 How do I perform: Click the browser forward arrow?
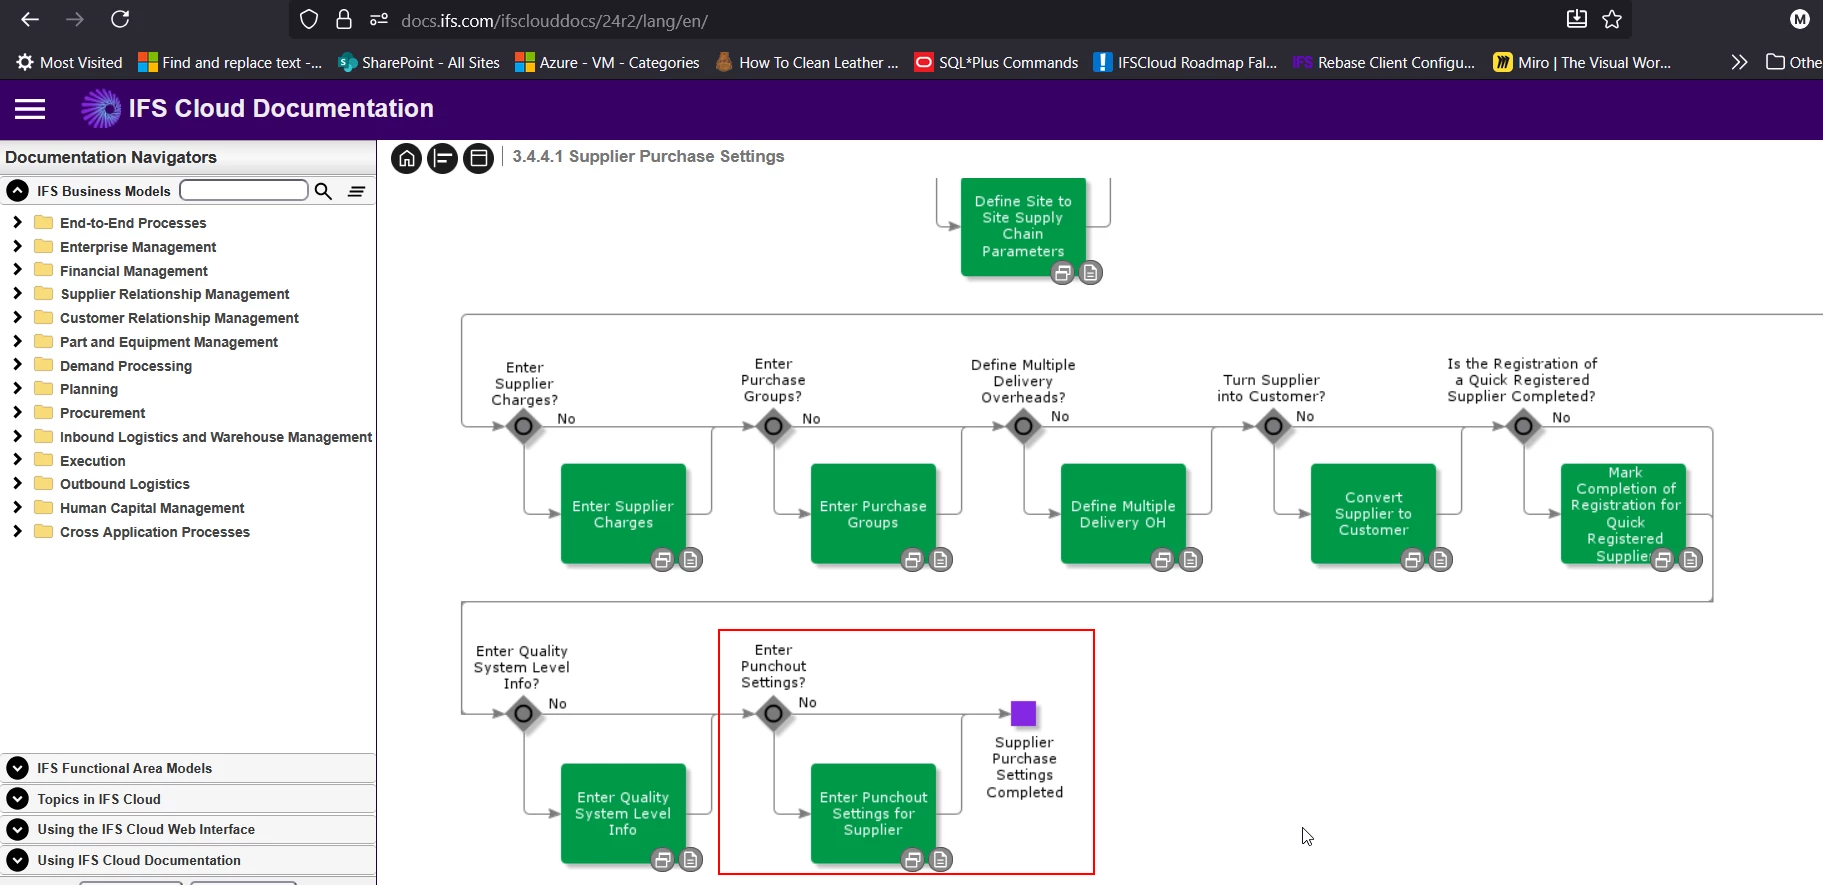[75, 19]
